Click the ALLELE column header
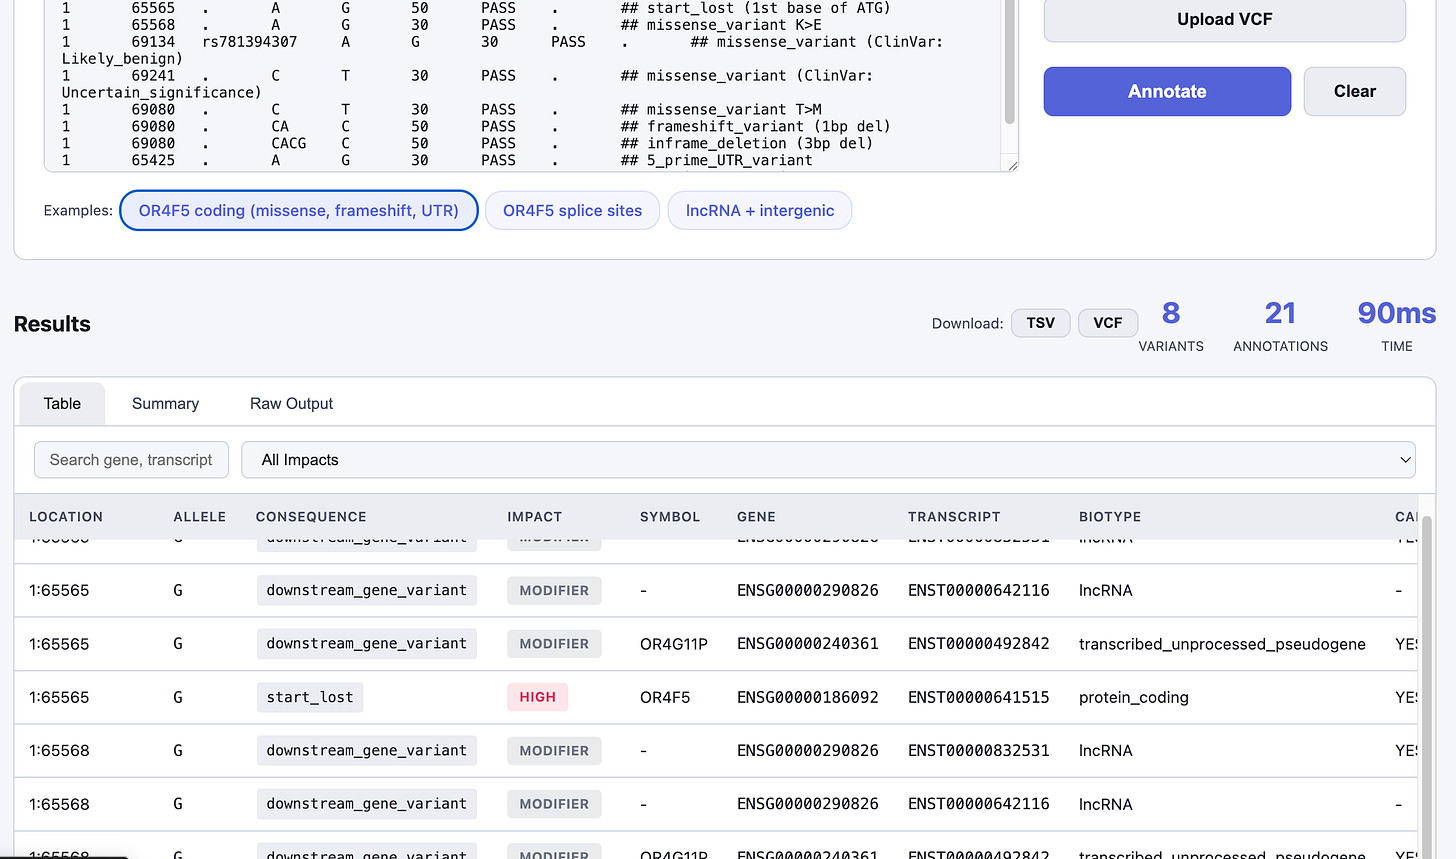The width and height of the screenshot is (1456, 859). pos(200,517)
